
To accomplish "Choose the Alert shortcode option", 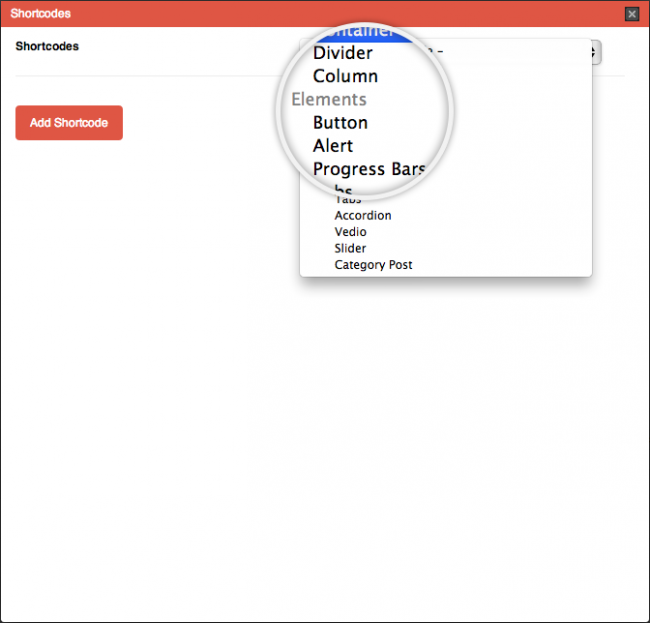I will 333,146.
